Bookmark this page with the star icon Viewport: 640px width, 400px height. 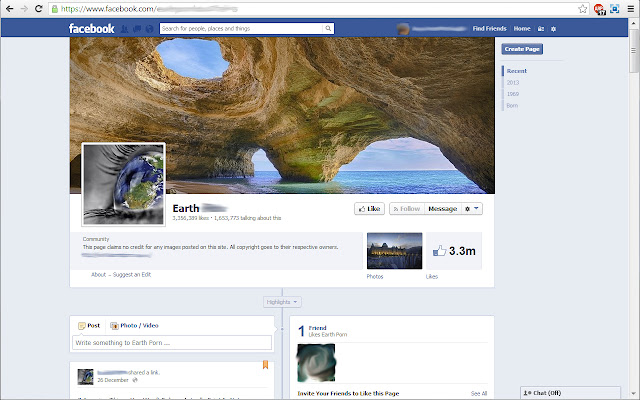point(582,8)
